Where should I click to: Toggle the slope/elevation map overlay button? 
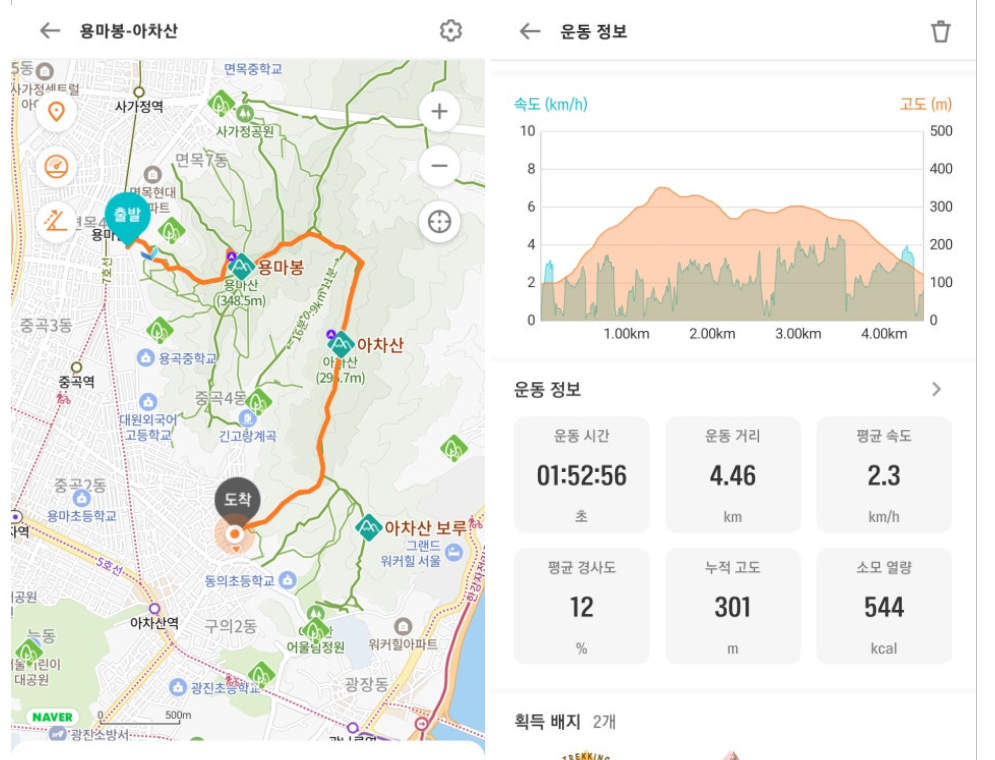[57, 221]
